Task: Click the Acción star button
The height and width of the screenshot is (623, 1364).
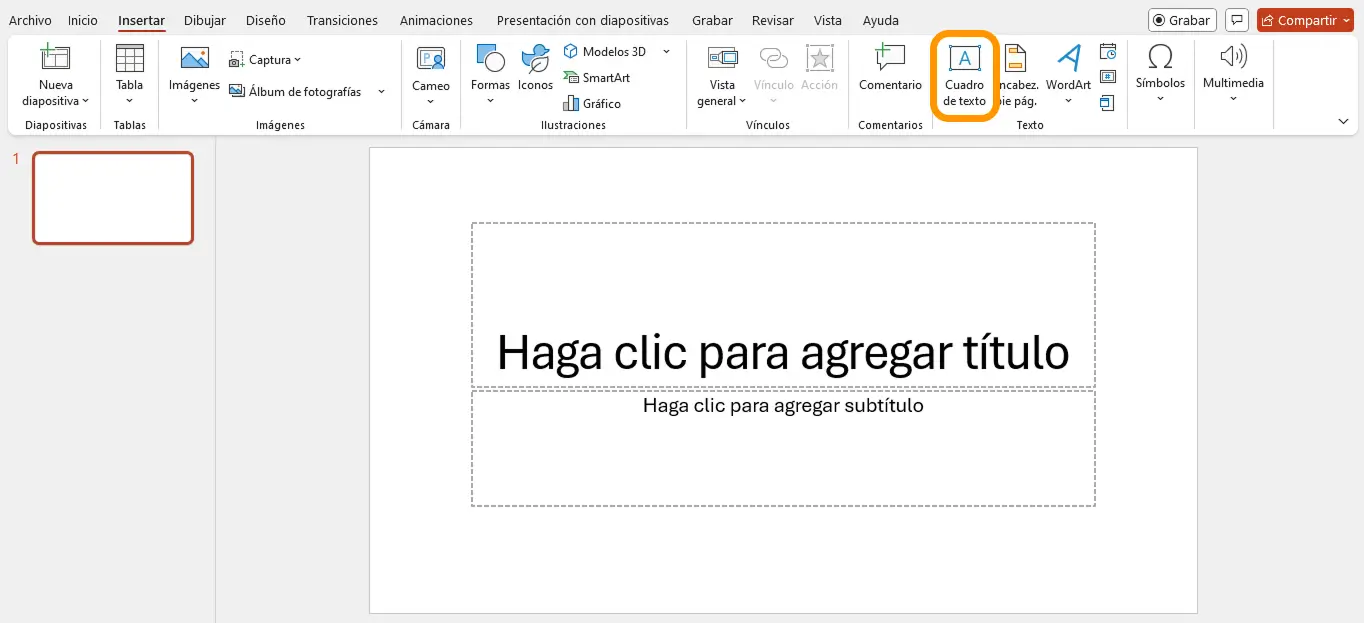Action: pyautogui.click(x=819, y=68)
